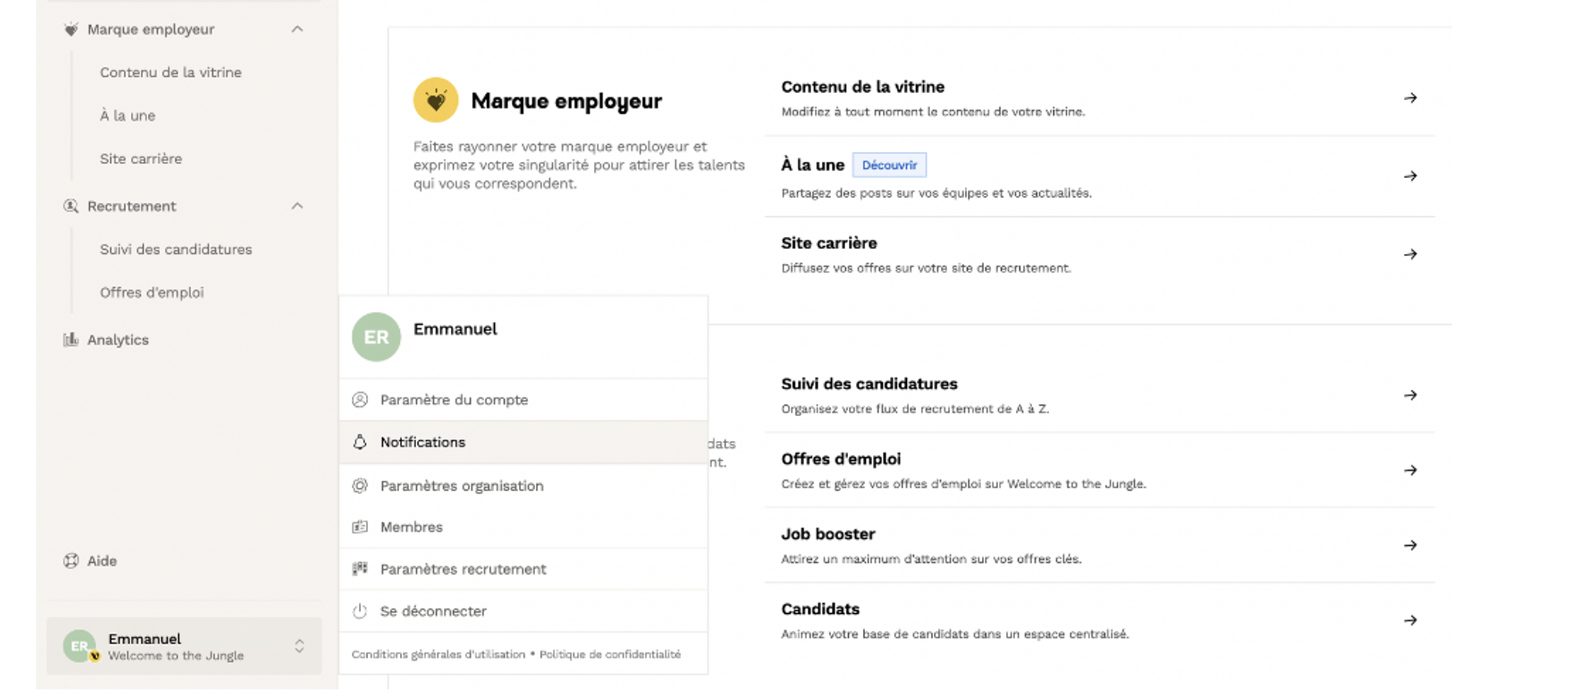Viewport: 1576px width, 698px height.
Task: Toggle the Emmanuel account switcher chevrons
Action: [x=299, y=647]
